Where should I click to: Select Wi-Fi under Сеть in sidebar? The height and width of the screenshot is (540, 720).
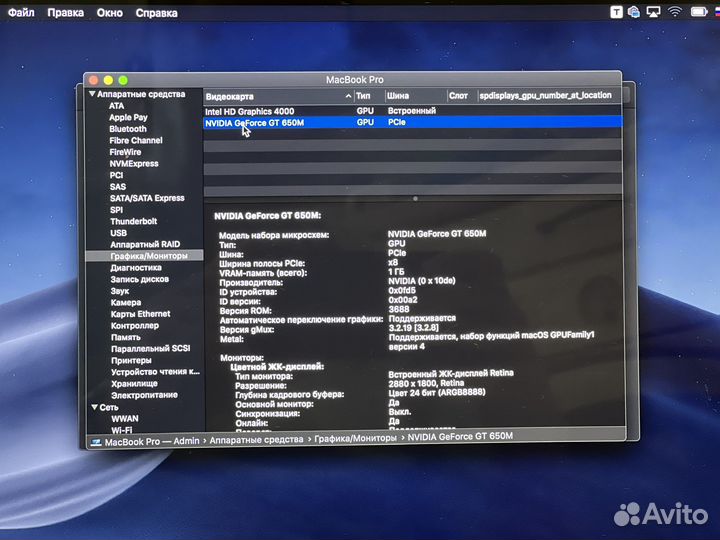(122, 430)
